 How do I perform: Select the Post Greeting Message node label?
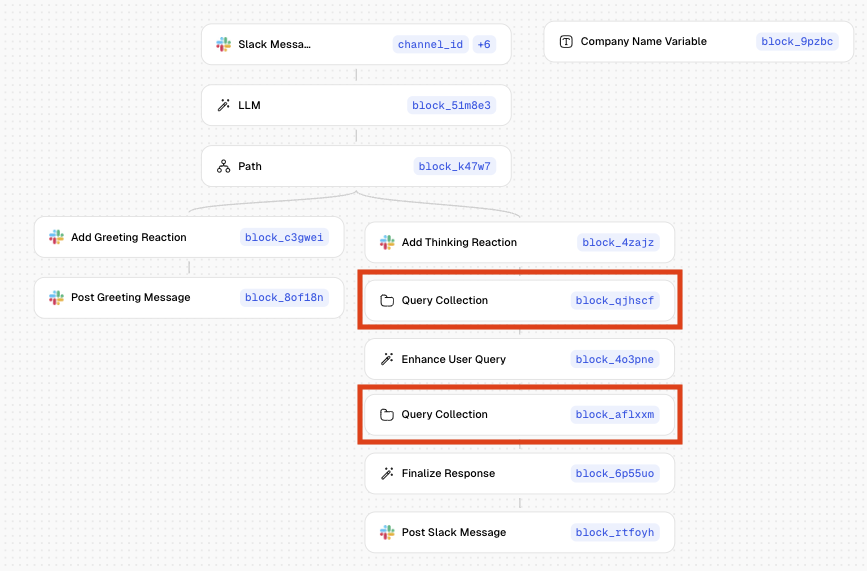[x=130, y=297]
